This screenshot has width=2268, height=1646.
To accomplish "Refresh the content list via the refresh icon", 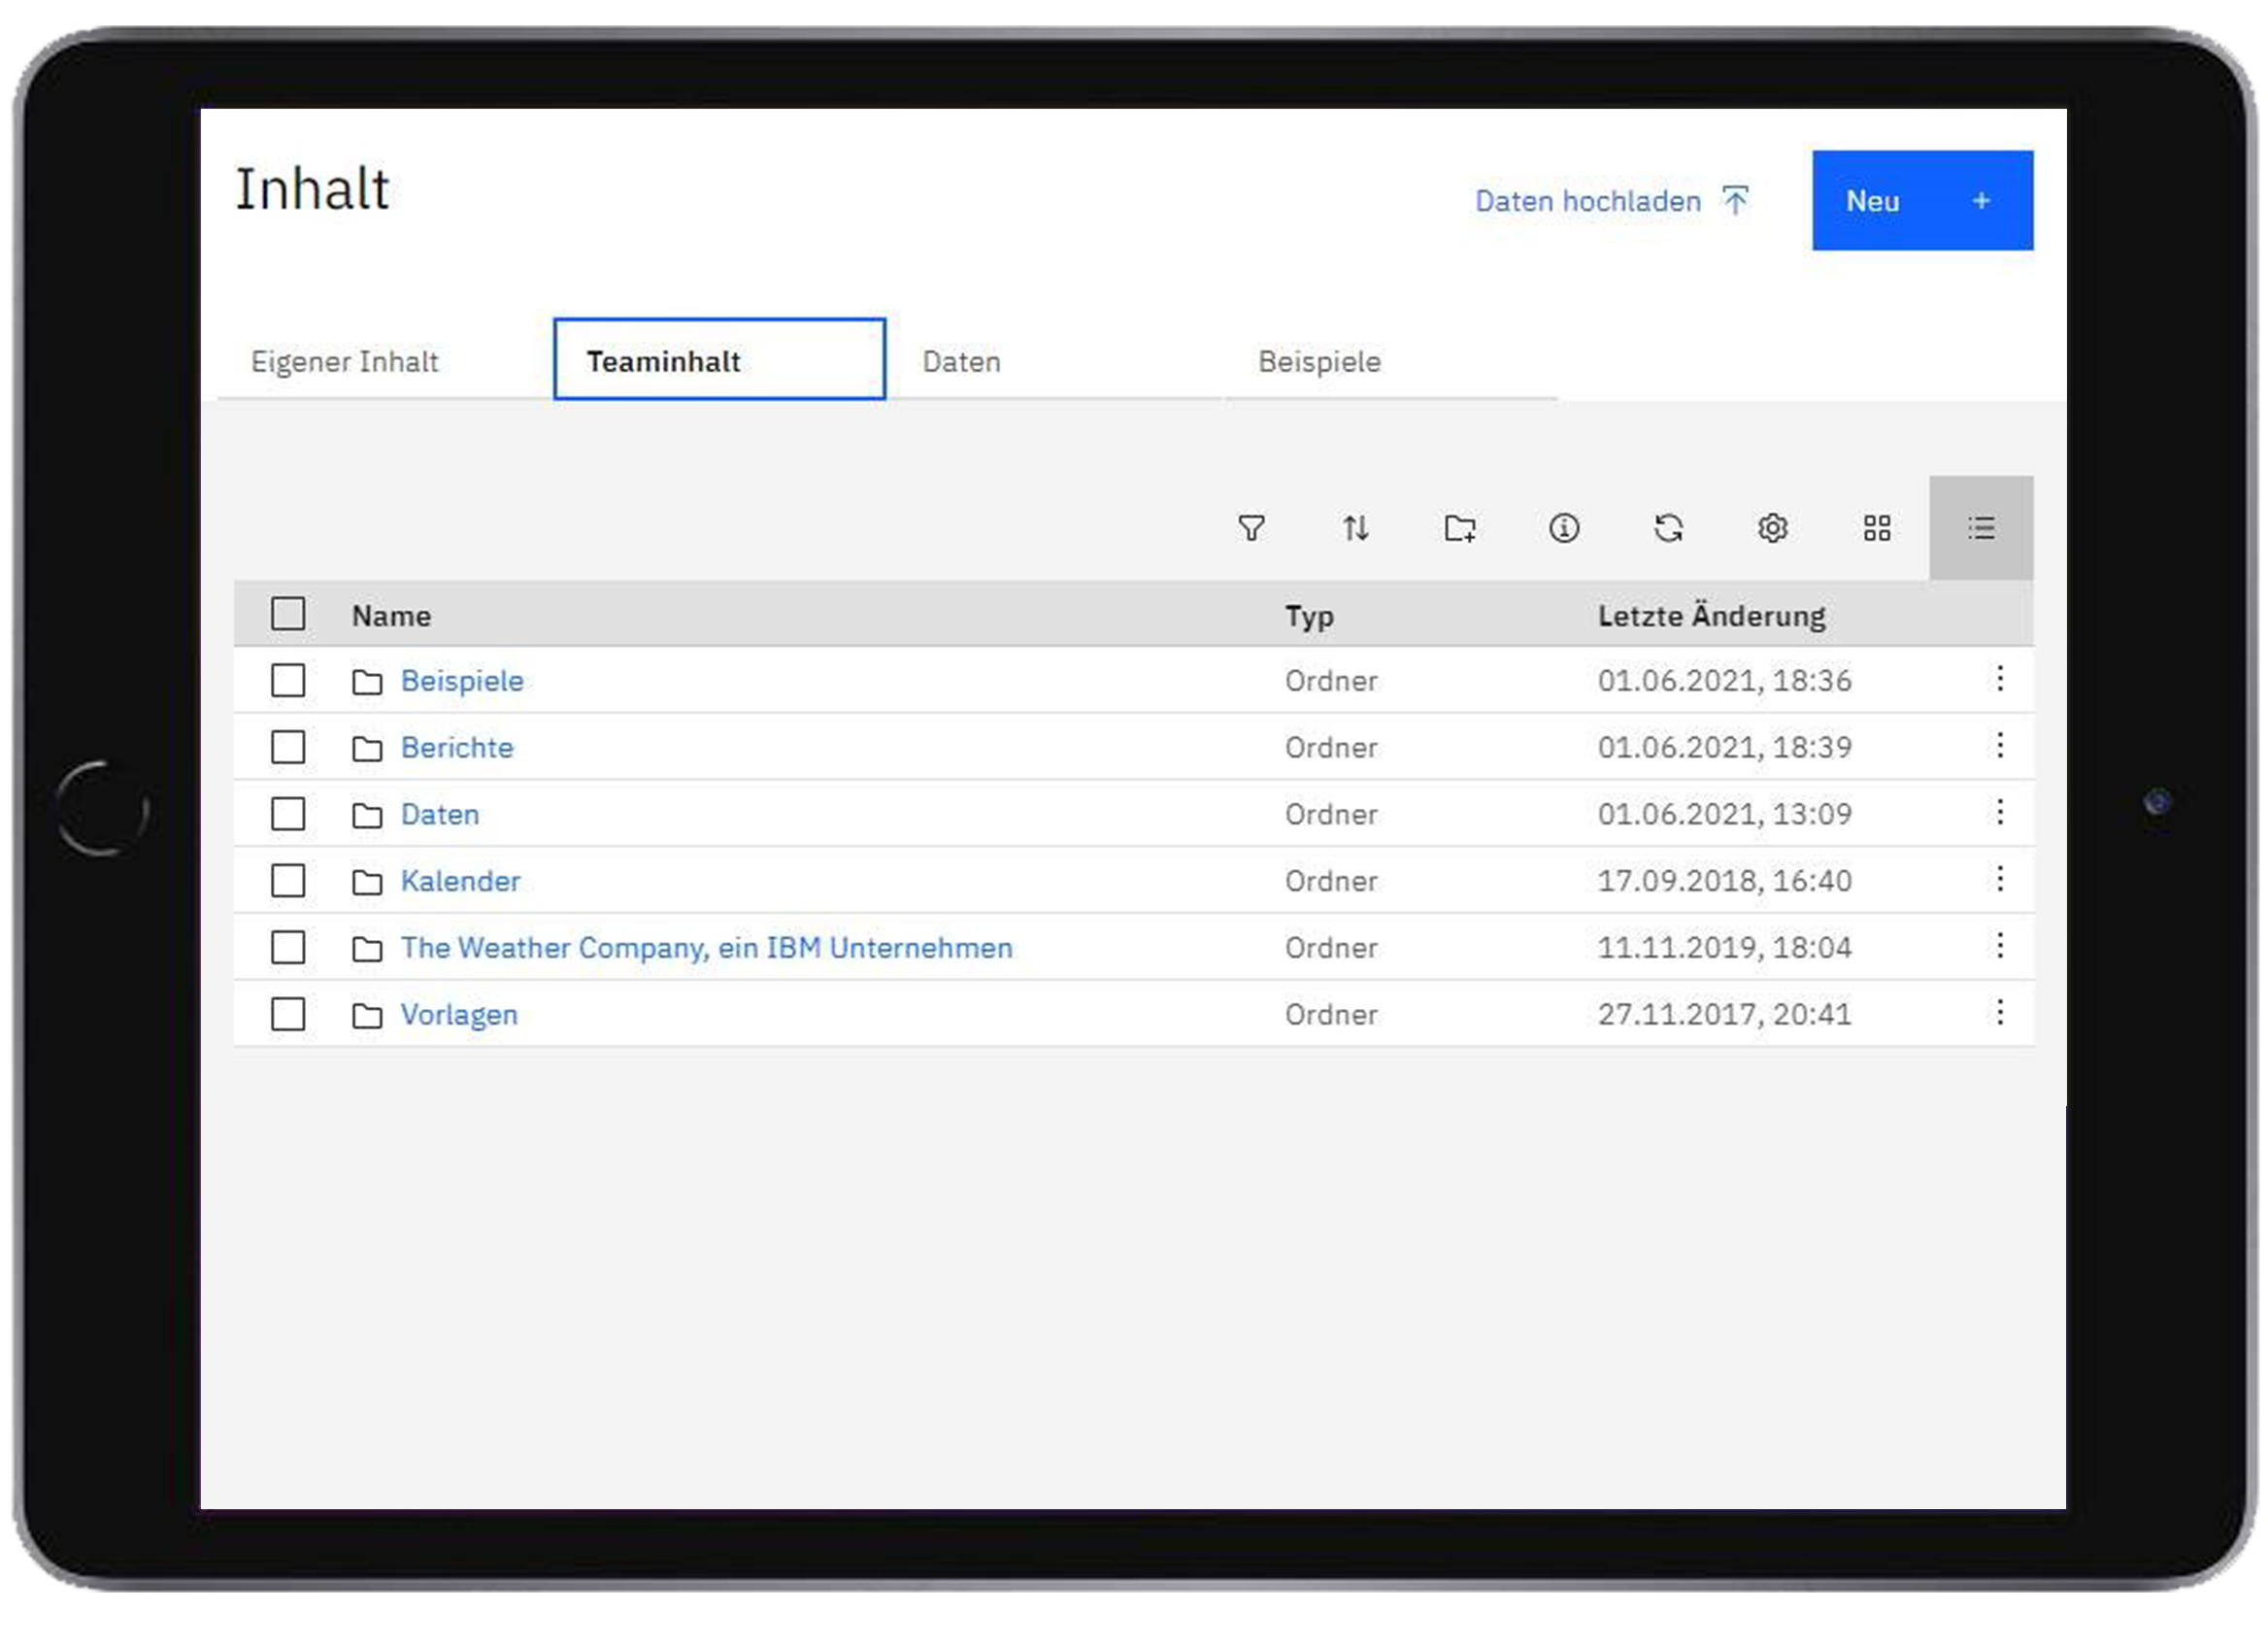I will click(1668, 529).
